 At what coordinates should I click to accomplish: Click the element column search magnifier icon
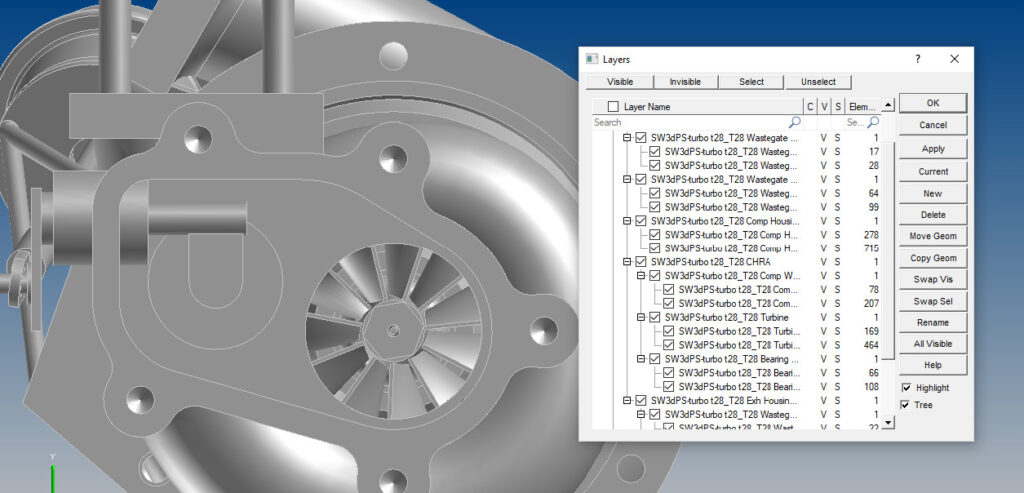click(873, 122)
